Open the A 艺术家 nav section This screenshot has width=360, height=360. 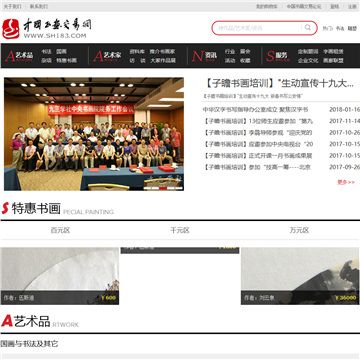click(107, 56)
